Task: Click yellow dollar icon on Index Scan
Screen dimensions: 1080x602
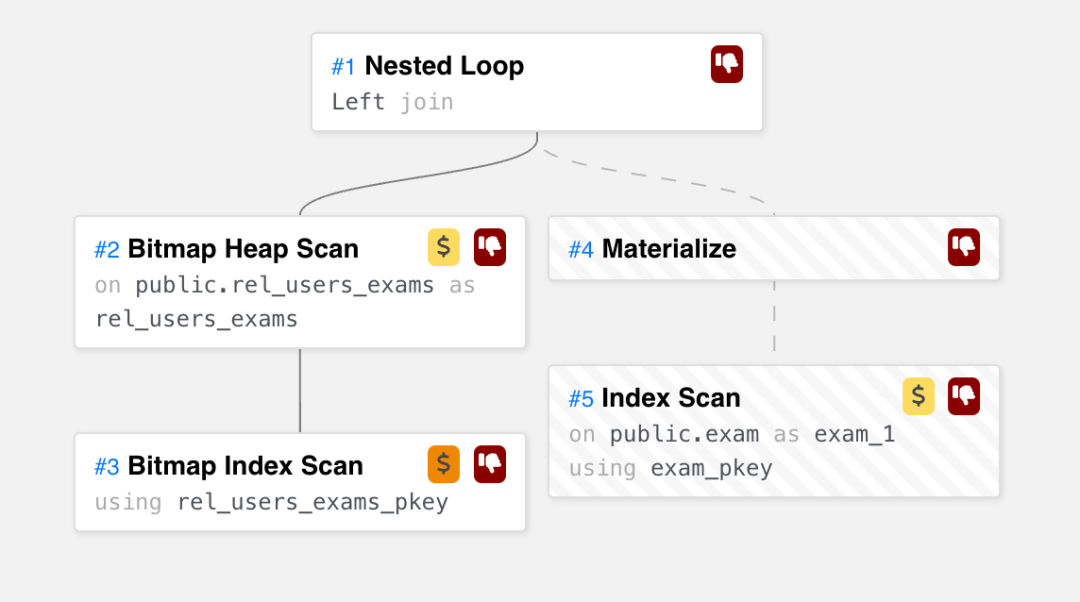Action: click(918, 396)
